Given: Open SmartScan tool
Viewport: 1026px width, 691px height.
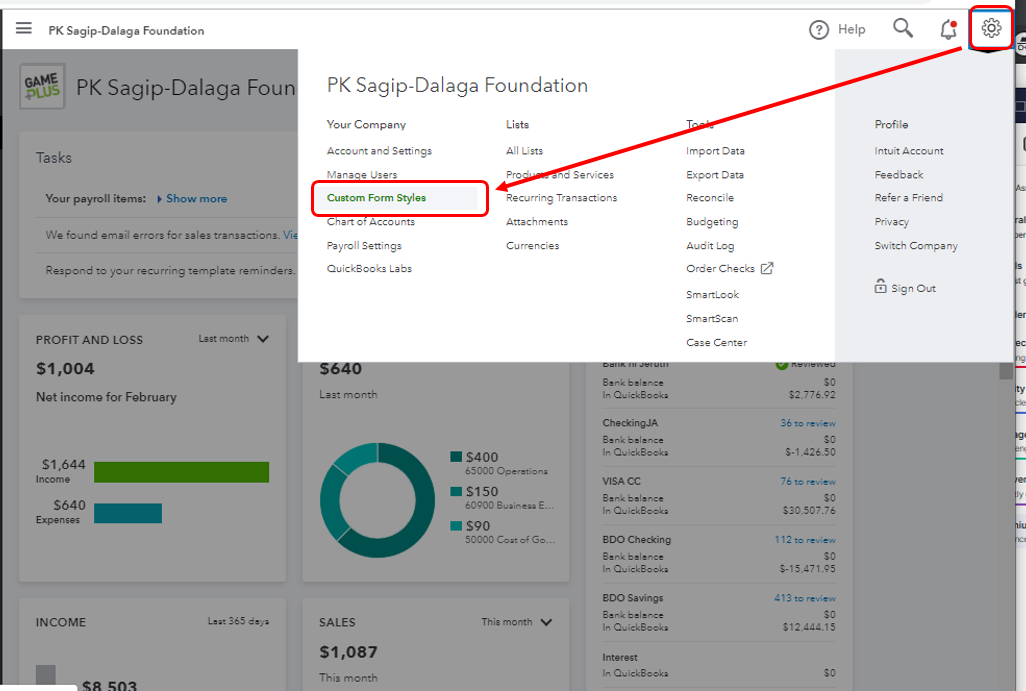Looking at the screenshot, I should pyautogui.click(x=712, y=319).
